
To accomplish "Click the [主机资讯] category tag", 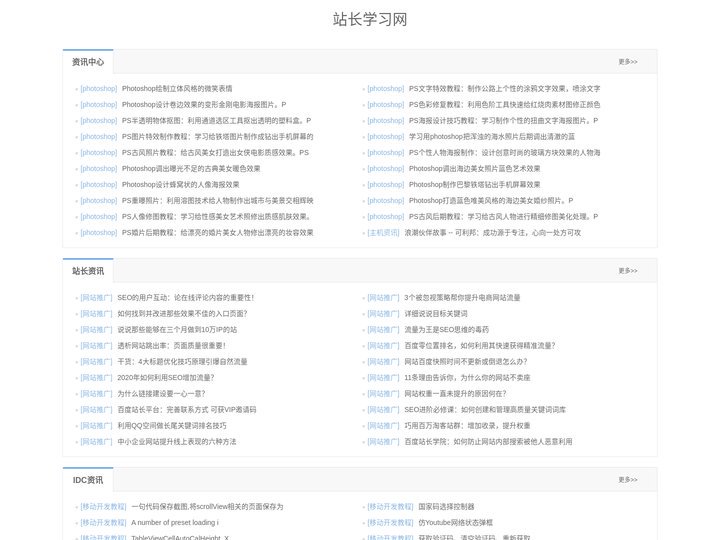I will [383, 233].
